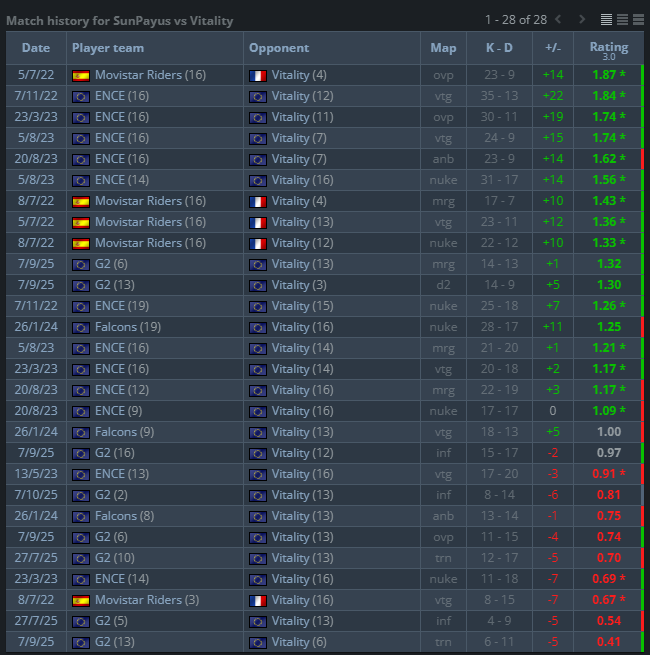Image resolution: width=650 pixels, height=655 pixels.
Task: Open Movistar Riders (16) on 5/7/22 ovp
Action: (150, 75)
